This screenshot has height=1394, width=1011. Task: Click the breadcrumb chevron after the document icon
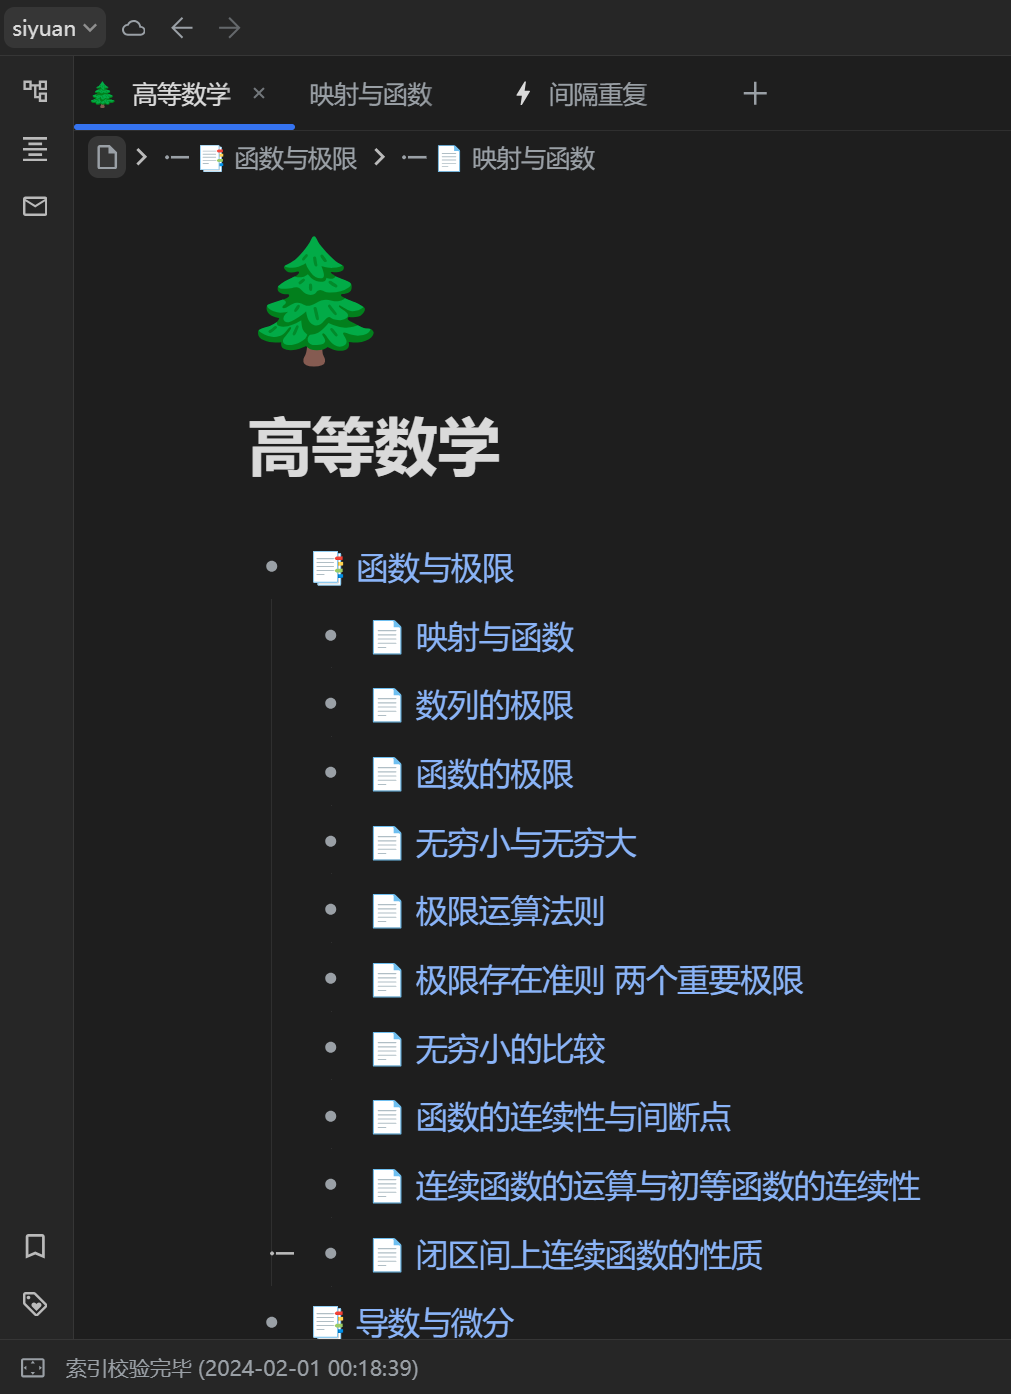(x=141, y=158)
